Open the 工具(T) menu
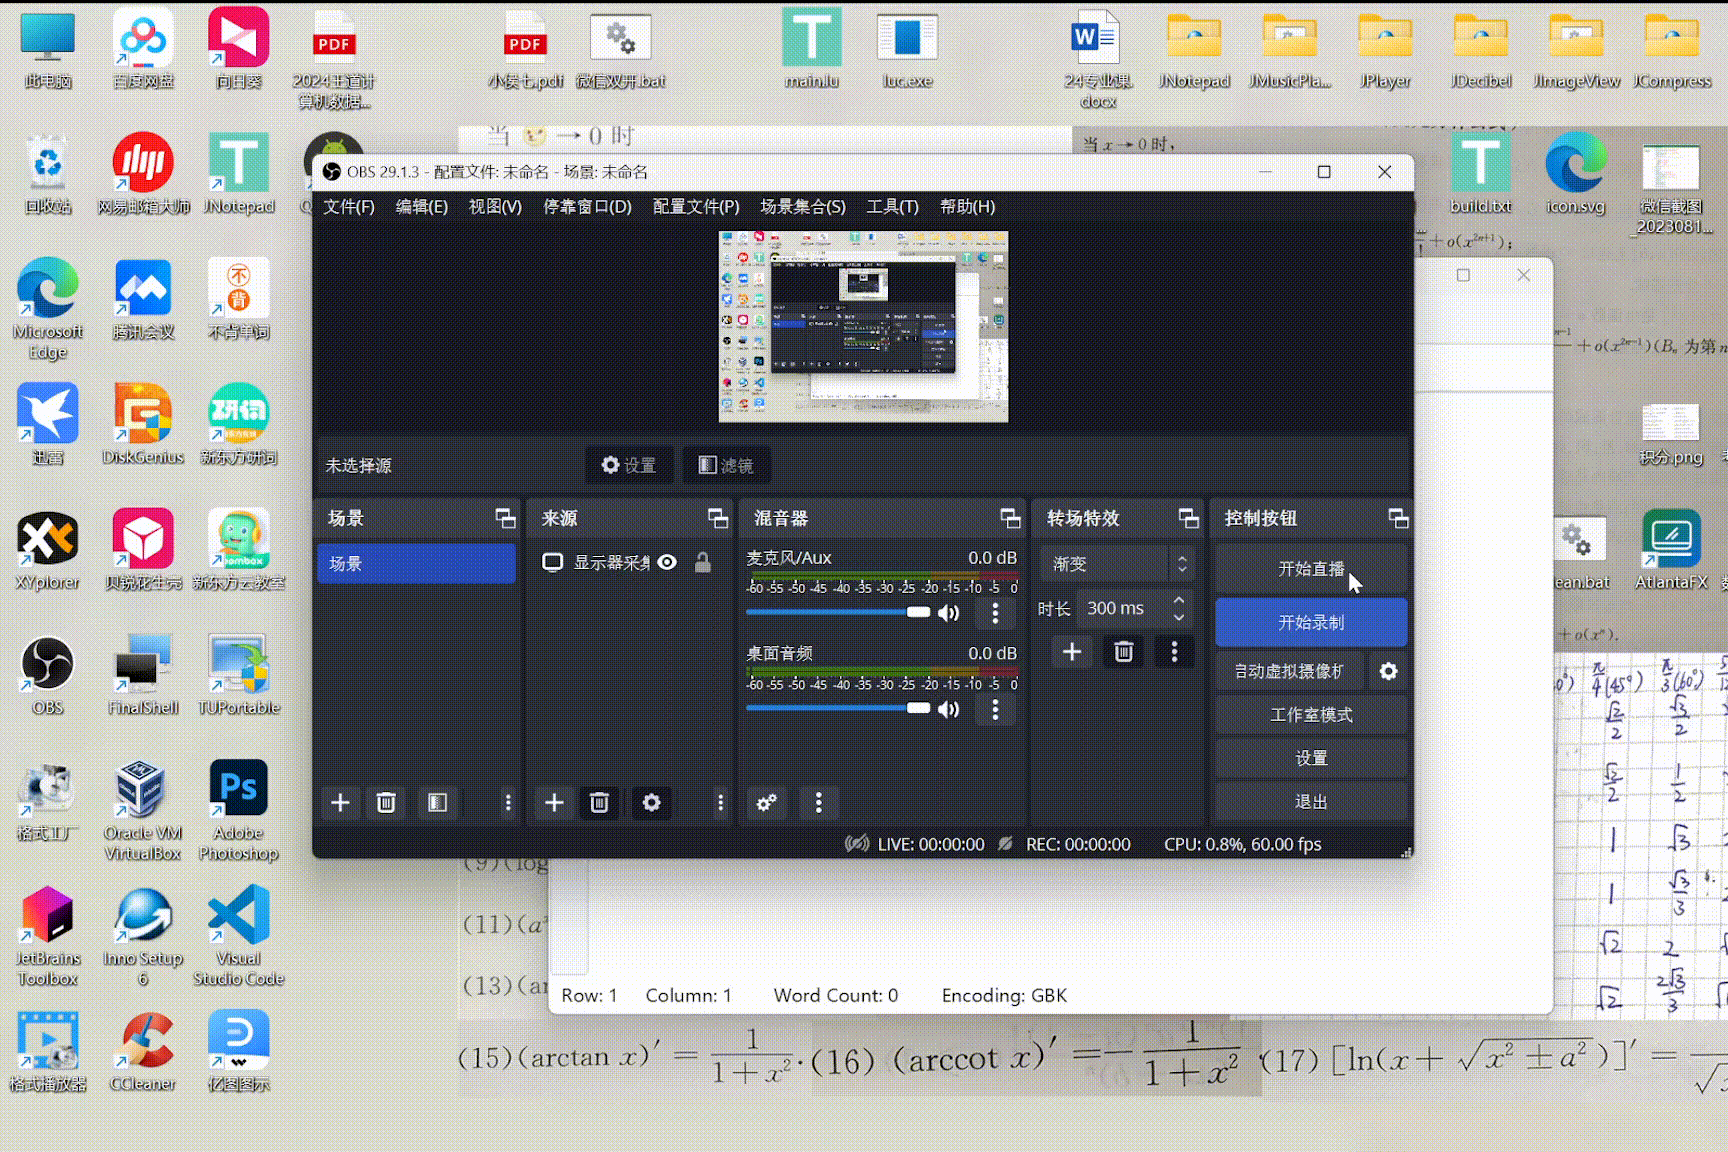 tap(892, 207)
